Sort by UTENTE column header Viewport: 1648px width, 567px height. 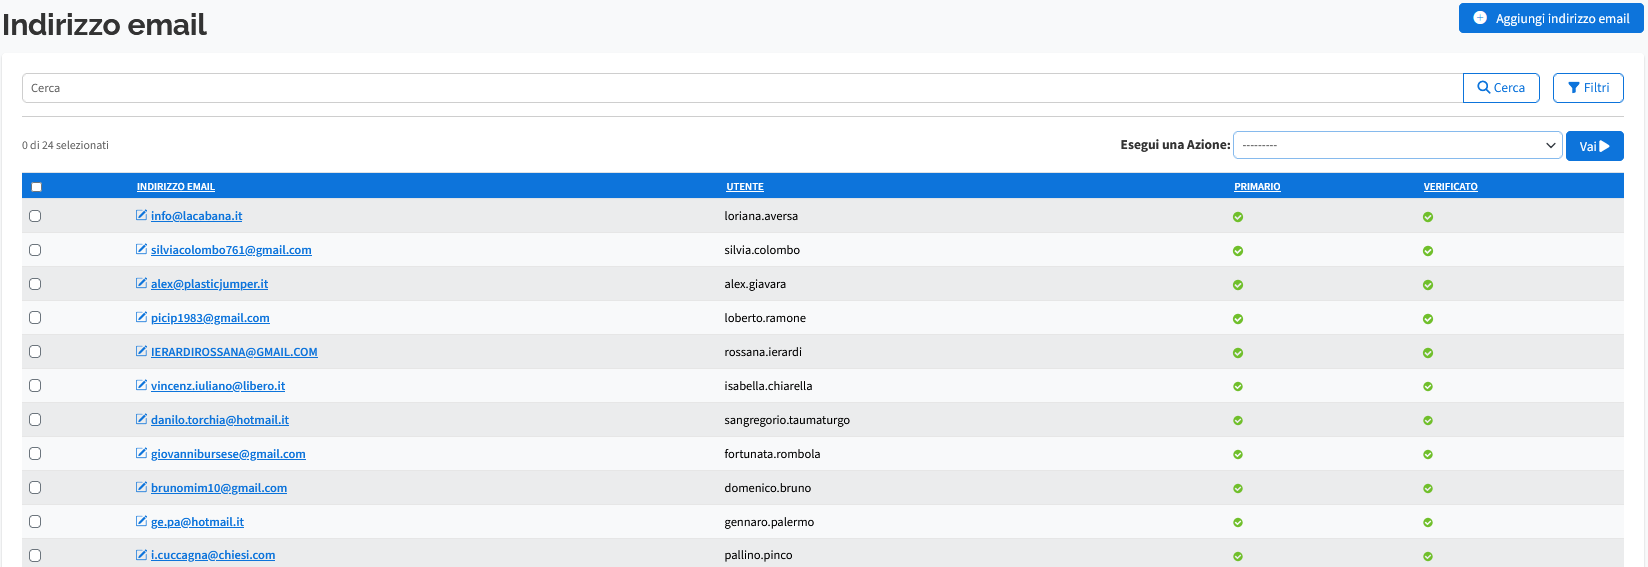(x=745, y=187)
